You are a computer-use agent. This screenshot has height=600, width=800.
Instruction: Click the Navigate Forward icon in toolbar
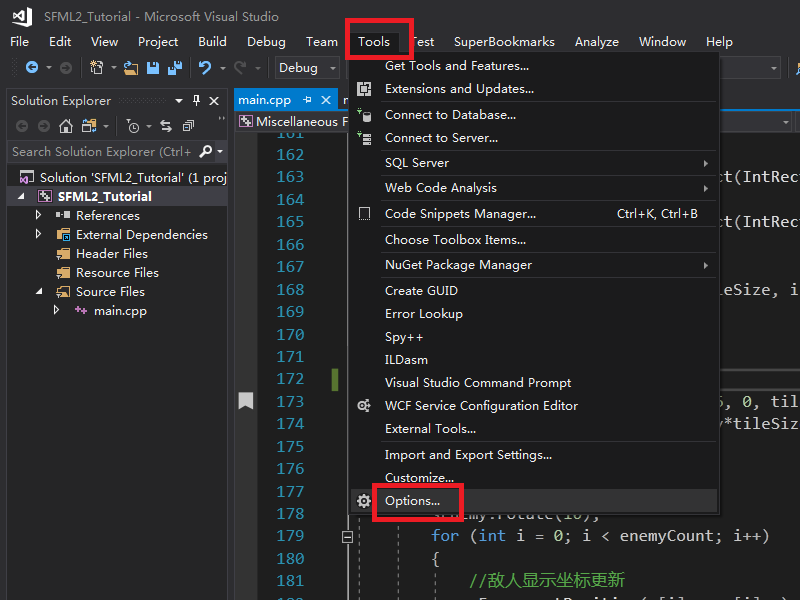[x=66, y=67]
